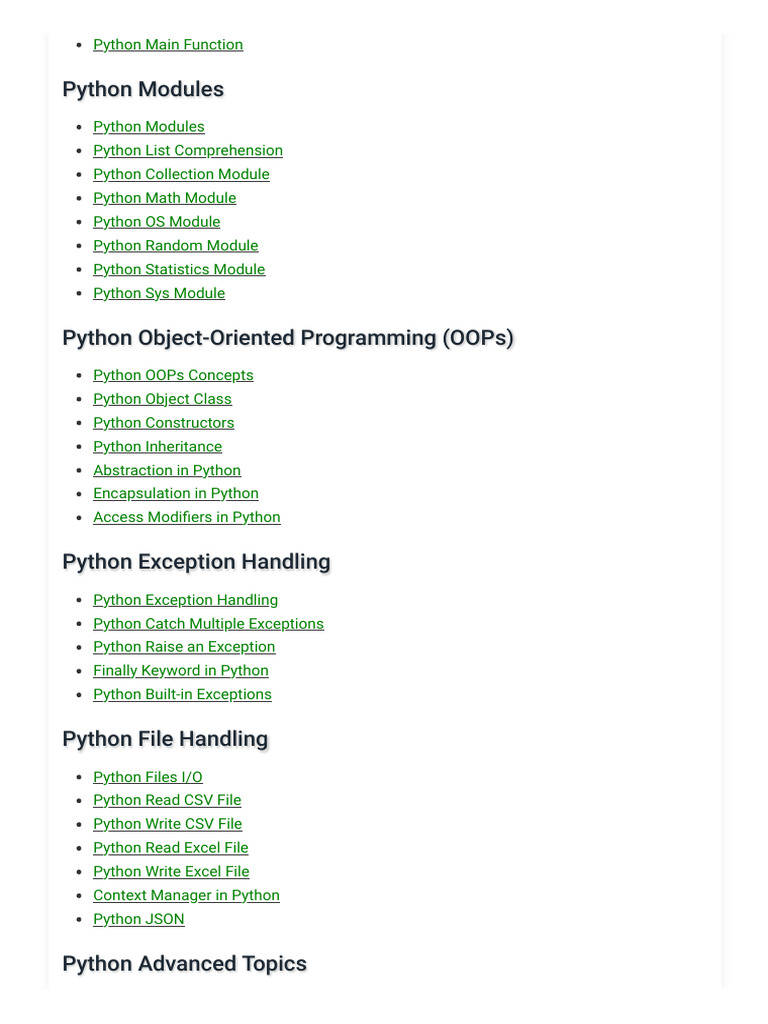Go to Python Constructors tutorial
The image size is (768, 1024).
coord(164,423)
